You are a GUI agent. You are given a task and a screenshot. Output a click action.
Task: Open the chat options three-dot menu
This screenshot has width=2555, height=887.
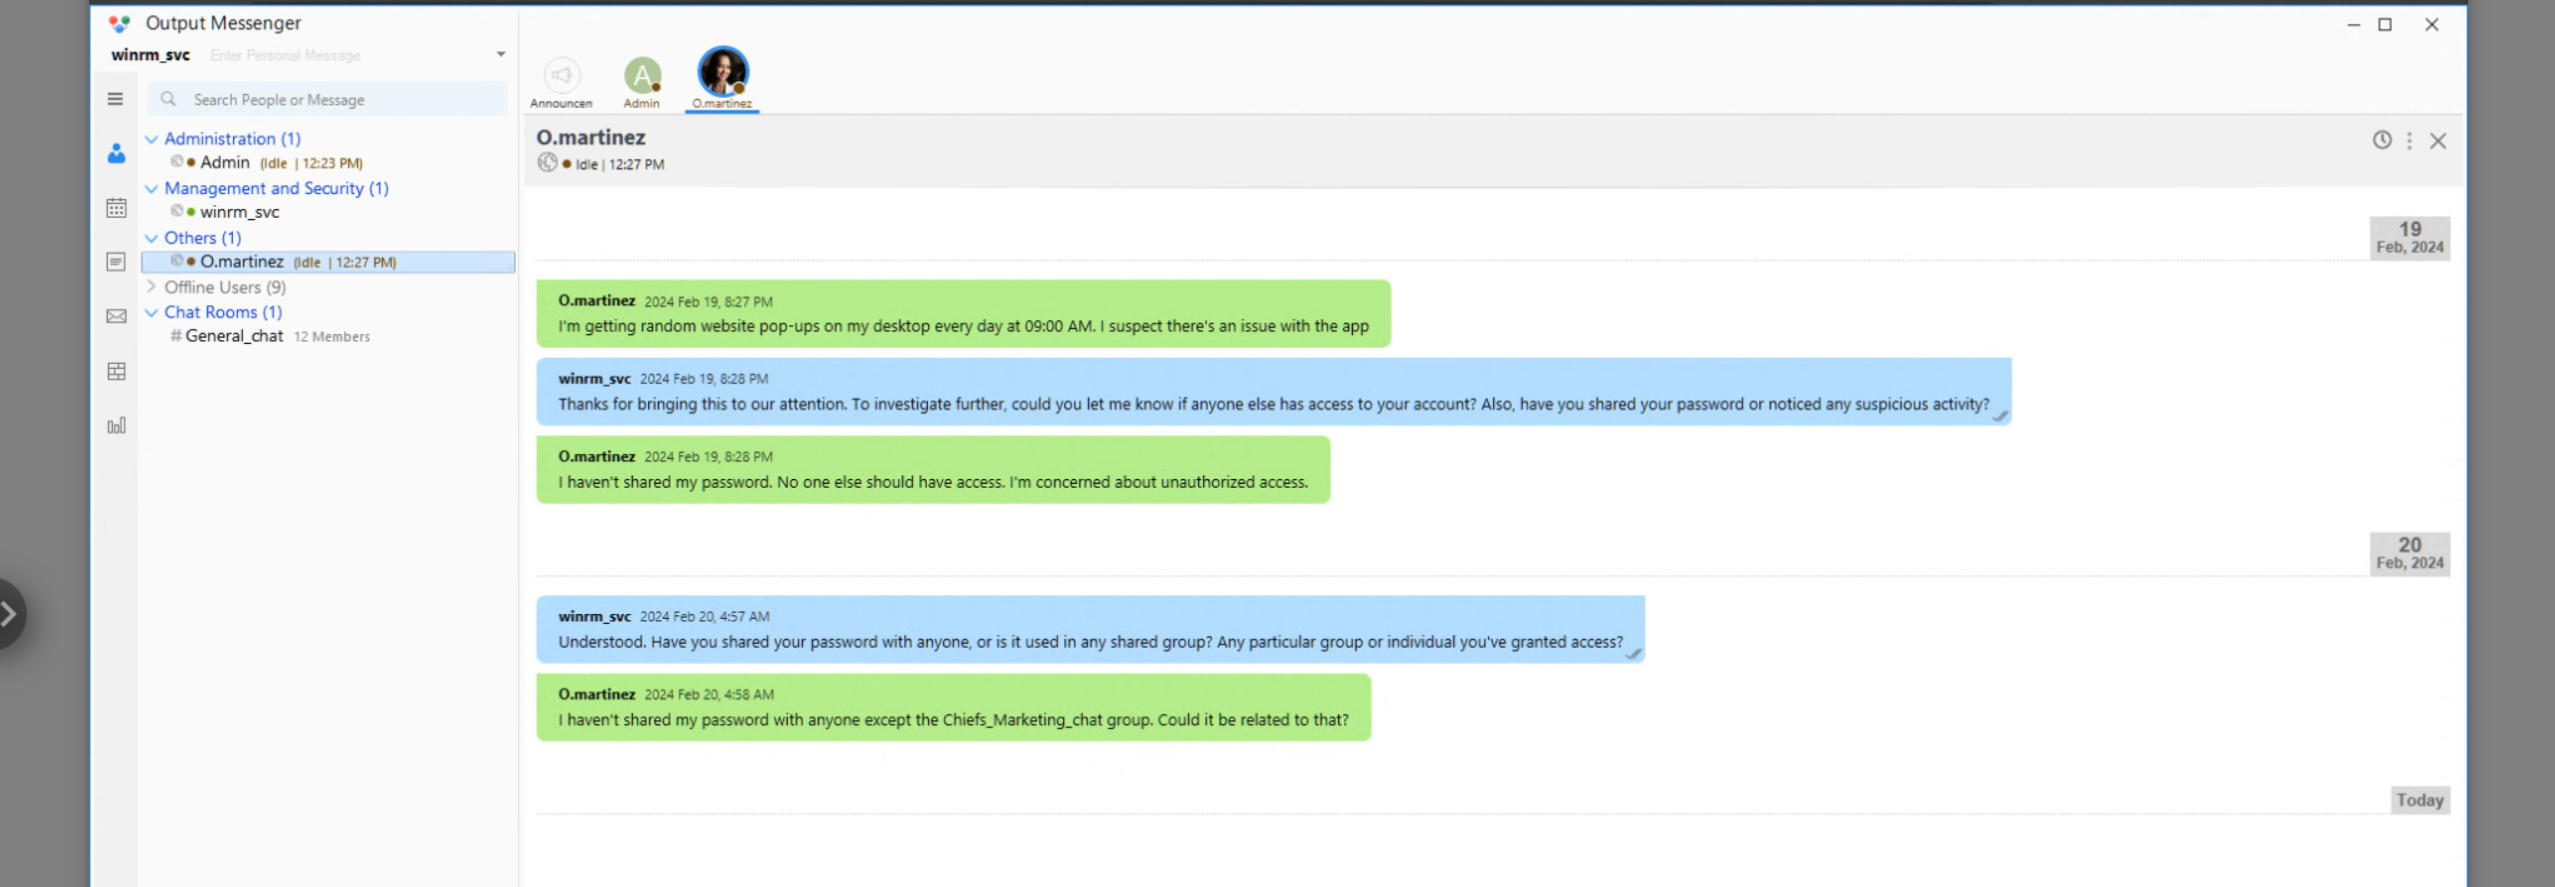[x=2409, y=141]
